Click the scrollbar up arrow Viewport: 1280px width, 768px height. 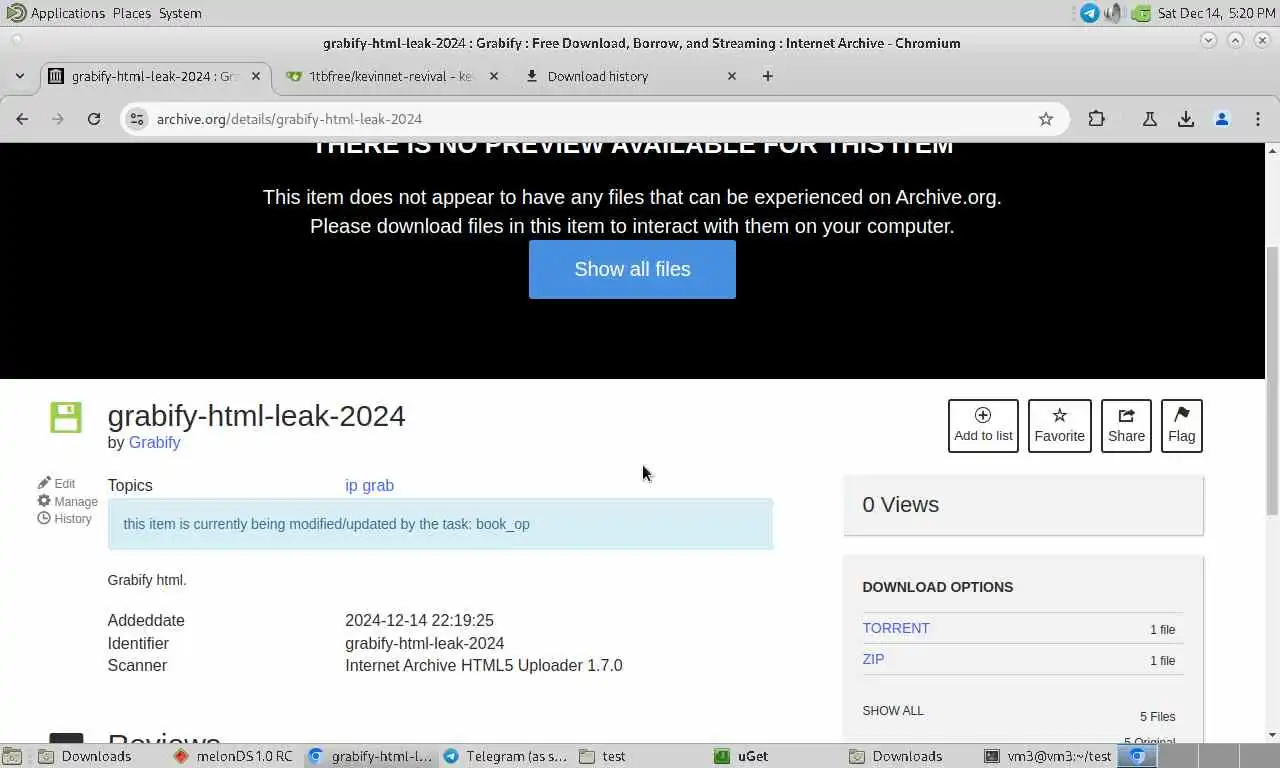(x=1272, y=150)
